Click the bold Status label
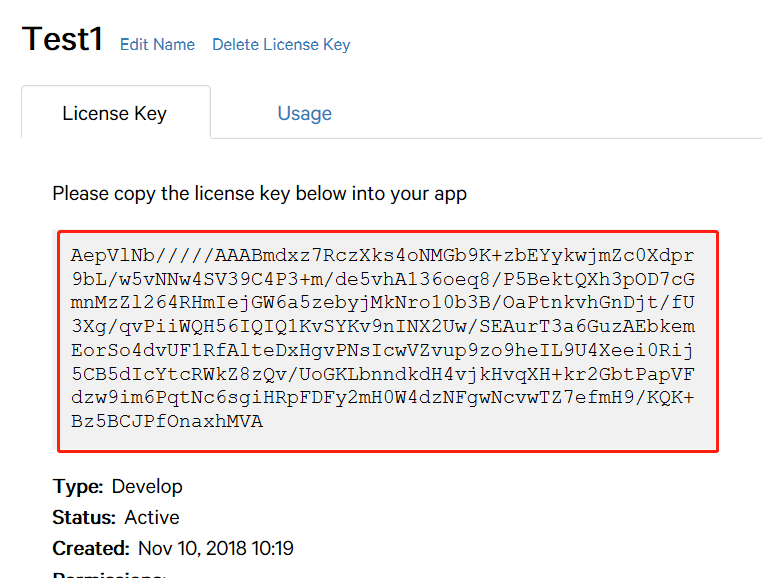 pyautogui.click(x=83, y=518)
